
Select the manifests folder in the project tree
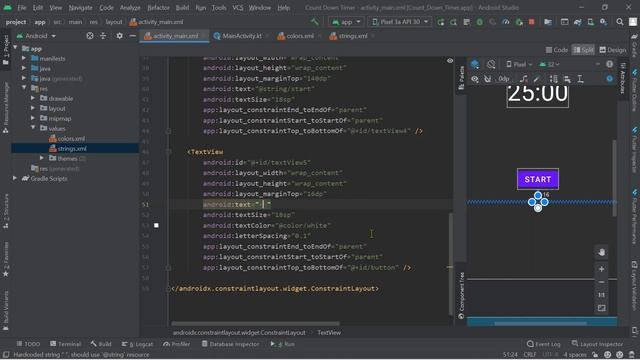pos(52,58)
